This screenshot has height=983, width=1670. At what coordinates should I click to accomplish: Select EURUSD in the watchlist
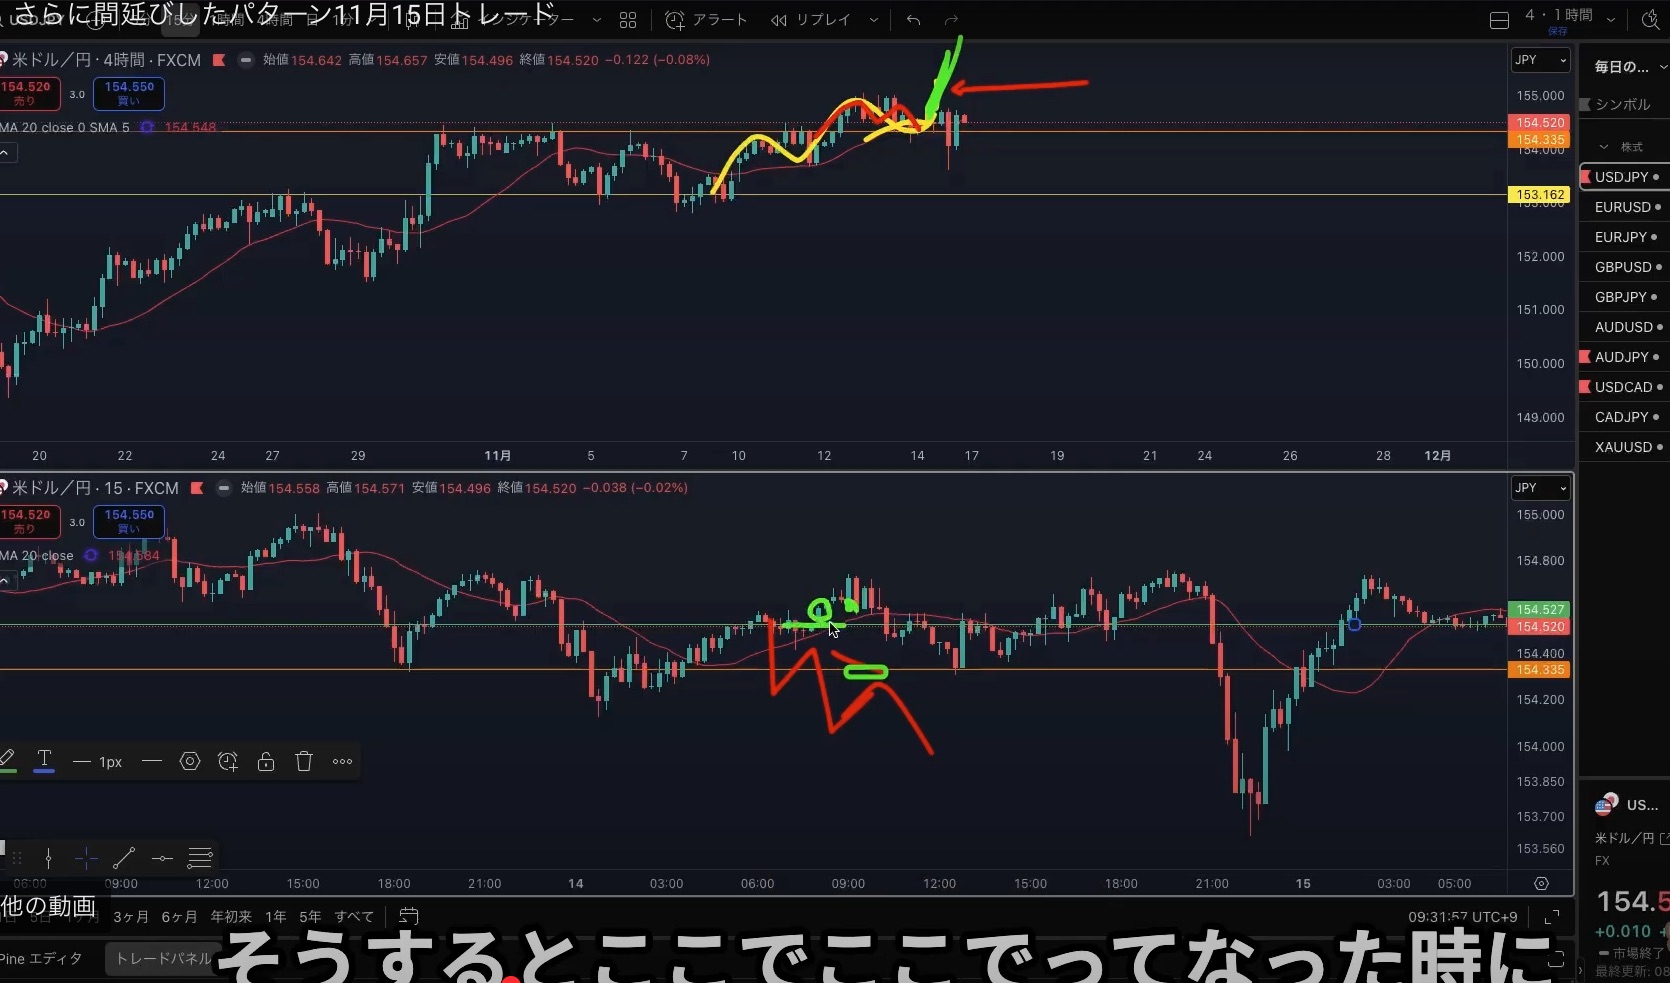(x=1624, y=207)
